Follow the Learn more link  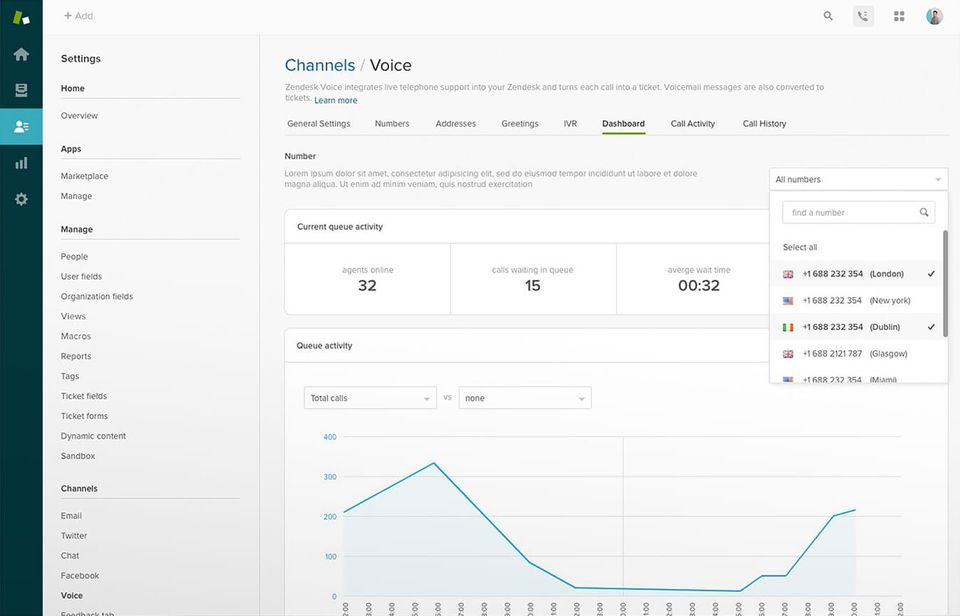point(336,100)
